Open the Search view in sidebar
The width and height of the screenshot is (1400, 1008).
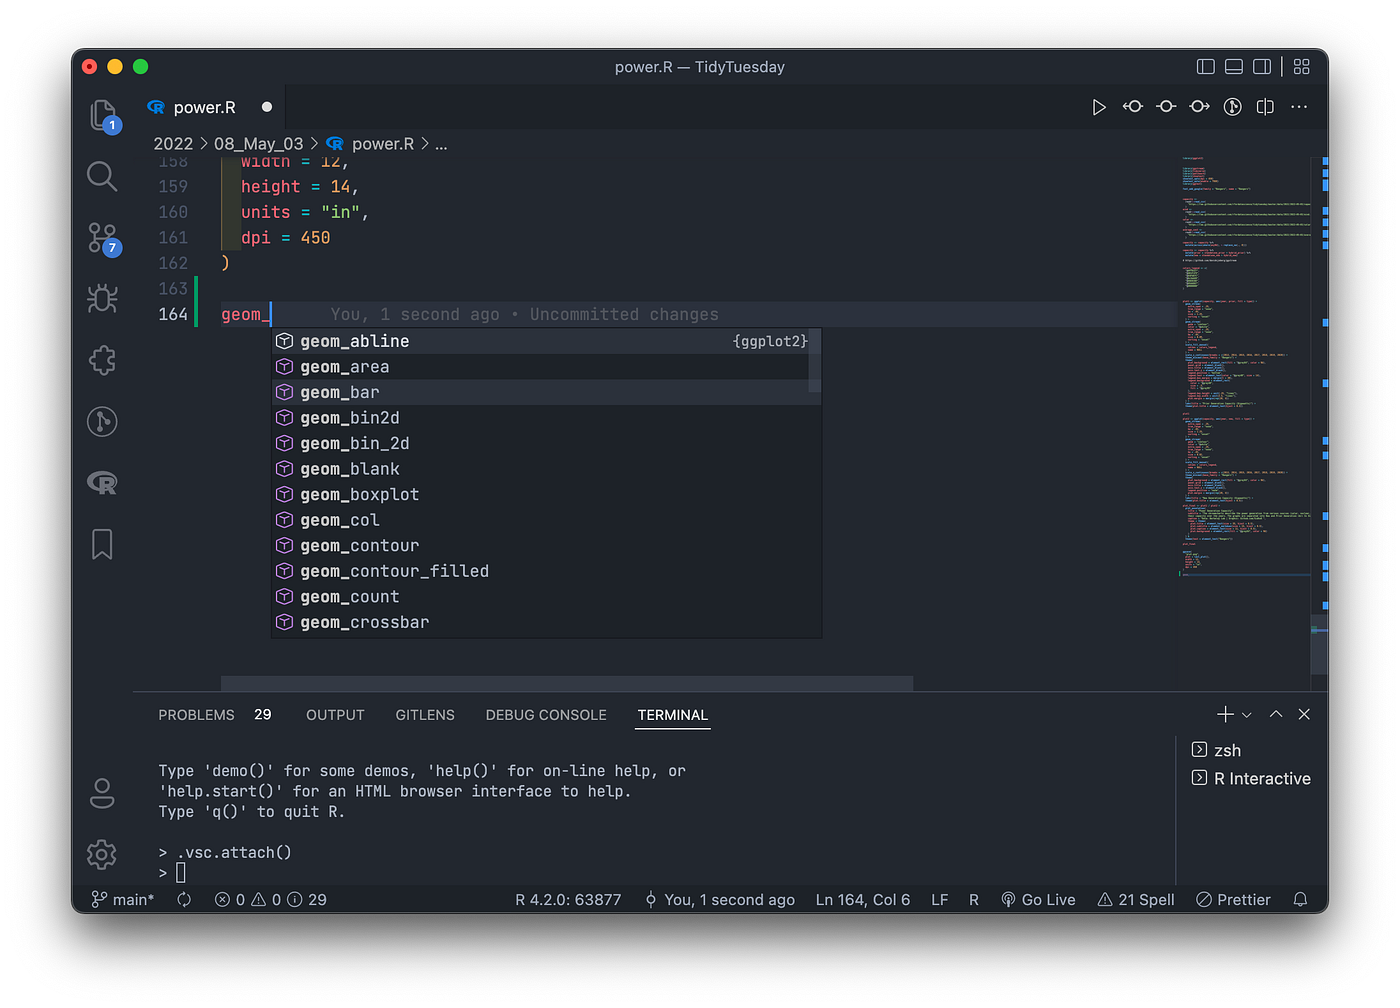tap(102, 177)
